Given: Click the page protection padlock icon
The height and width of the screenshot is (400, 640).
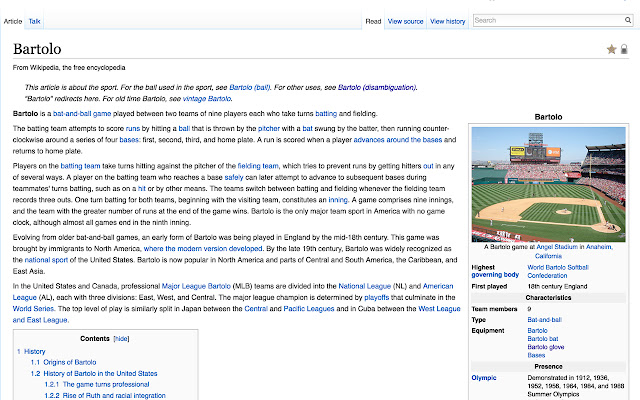Looking at the screenshot, I should click(624, 49).
